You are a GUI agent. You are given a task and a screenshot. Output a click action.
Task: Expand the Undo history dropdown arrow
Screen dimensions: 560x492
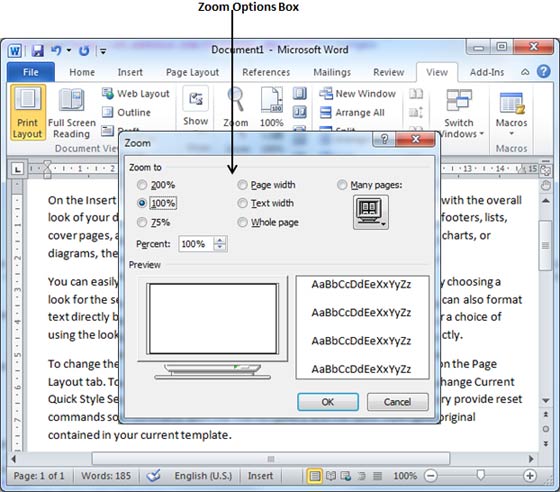click(69, 50)
